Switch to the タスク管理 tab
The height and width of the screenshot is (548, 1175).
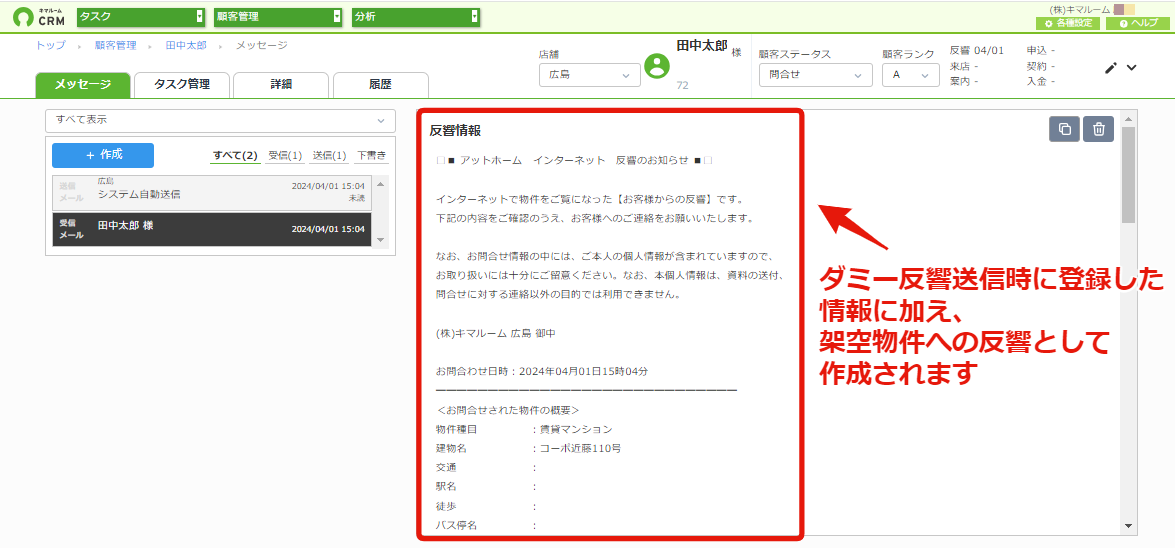181,85
